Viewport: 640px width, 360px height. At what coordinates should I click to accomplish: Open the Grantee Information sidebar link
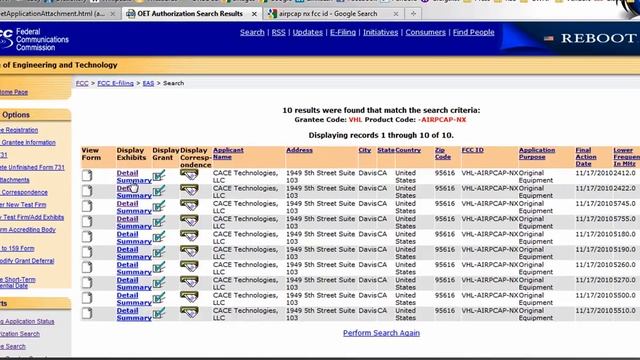(x=28, y=142)
